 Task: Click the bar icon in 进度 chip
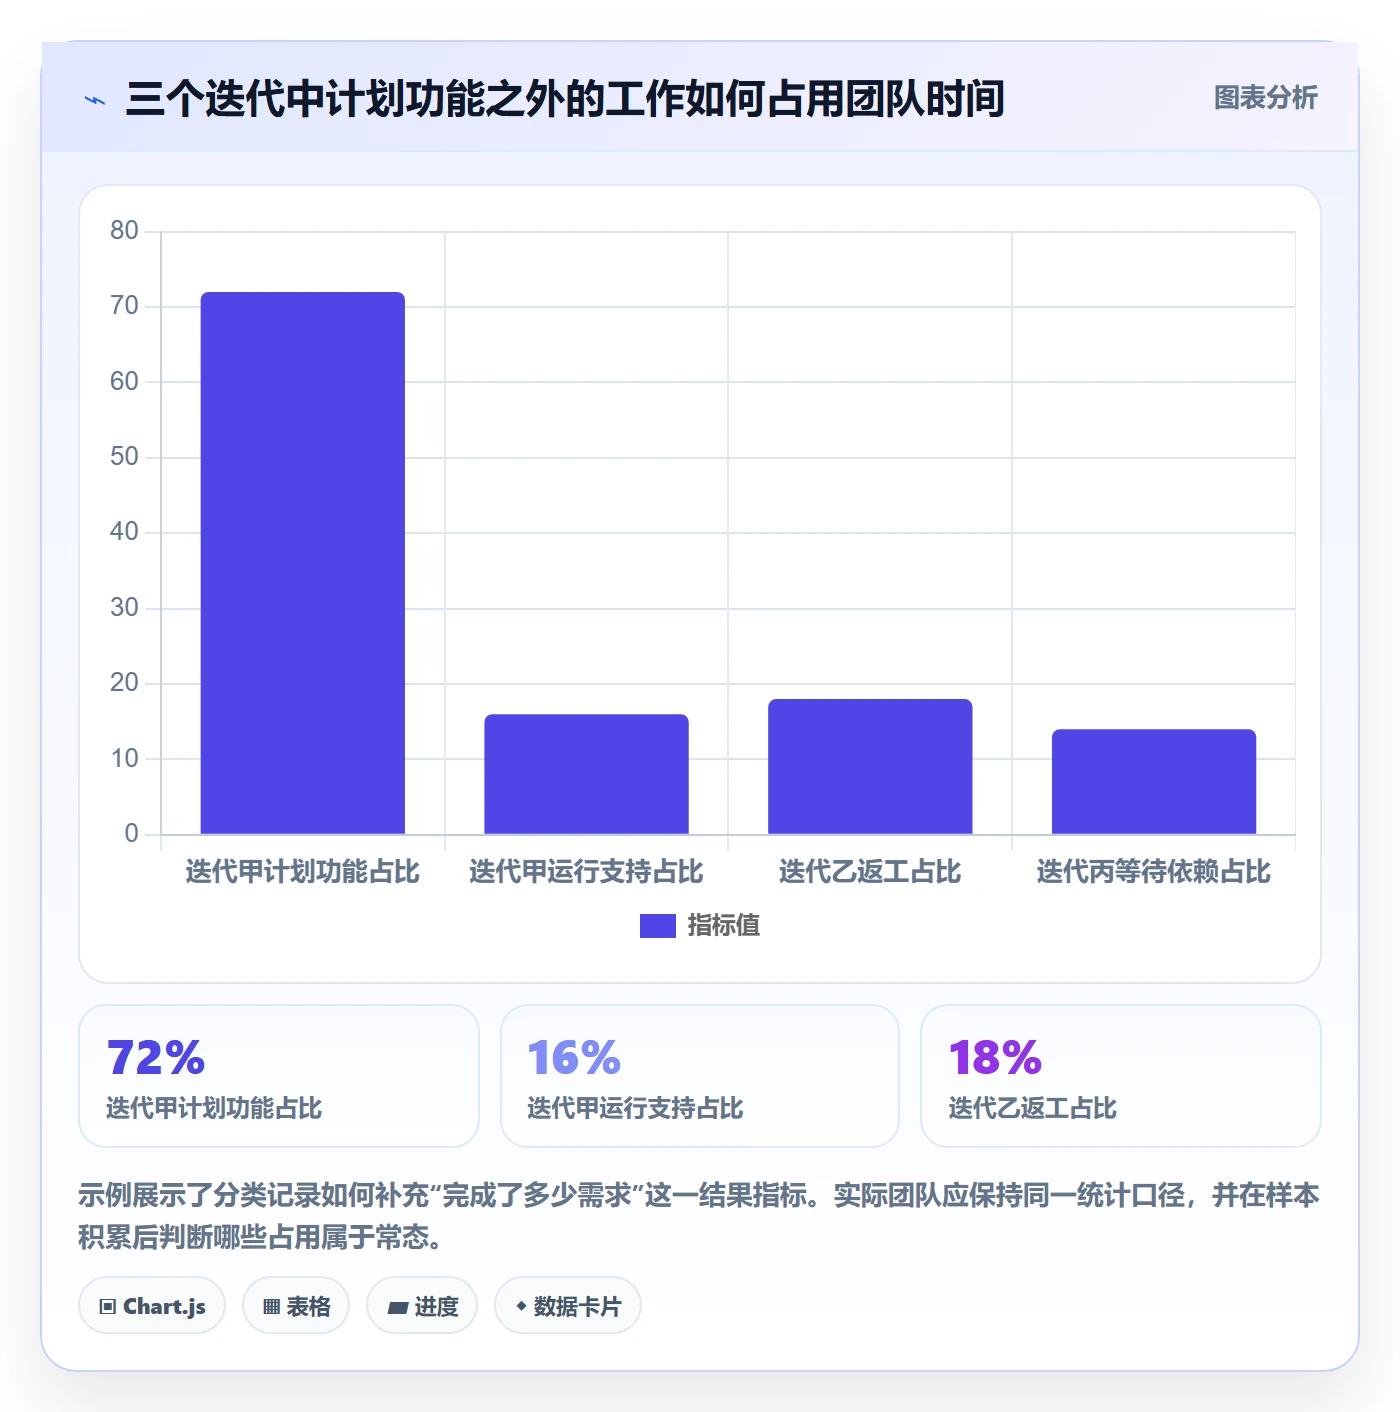[x=397, y=1308]
